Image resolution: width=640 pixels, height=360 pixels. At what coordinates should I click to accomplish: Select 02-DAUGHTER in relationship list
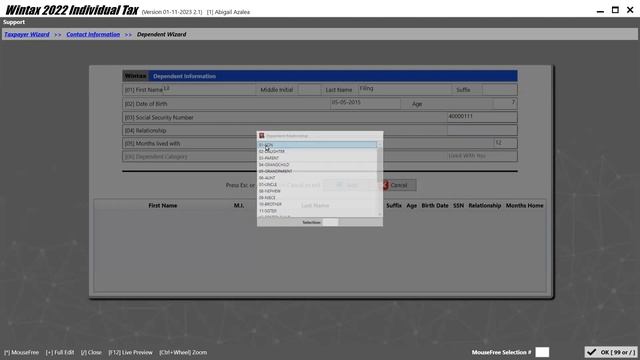317,151
